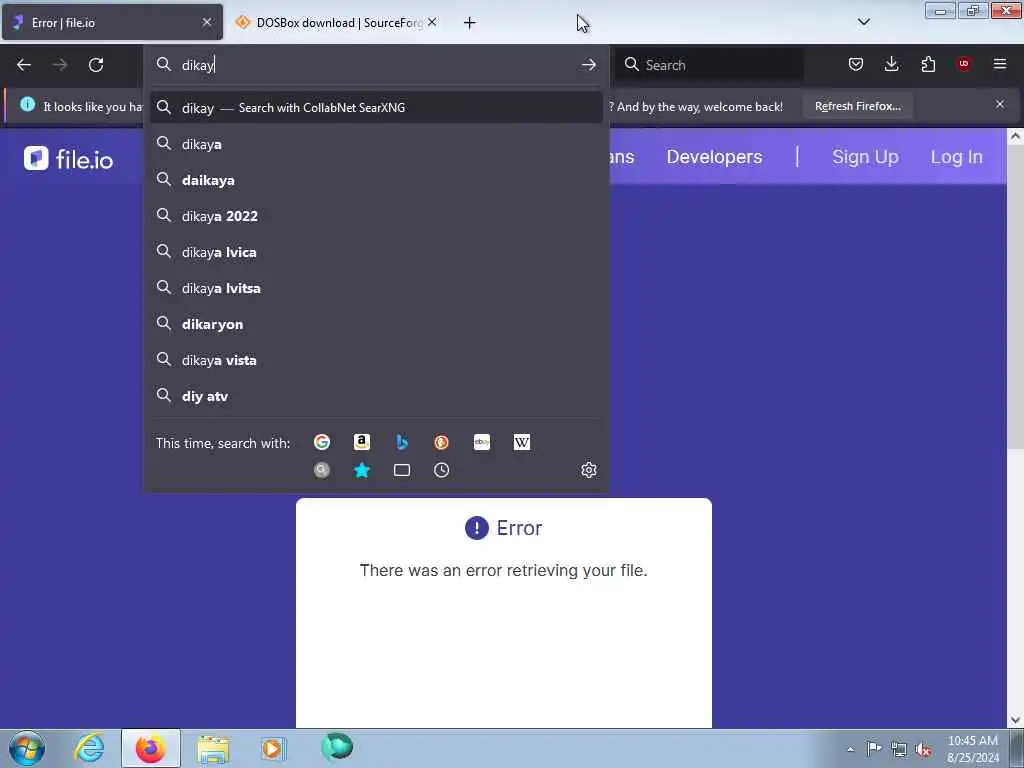Open Windows Explorer folder on taskbar
This screenshot has width=1024, height=768.
tap(213, 748)
